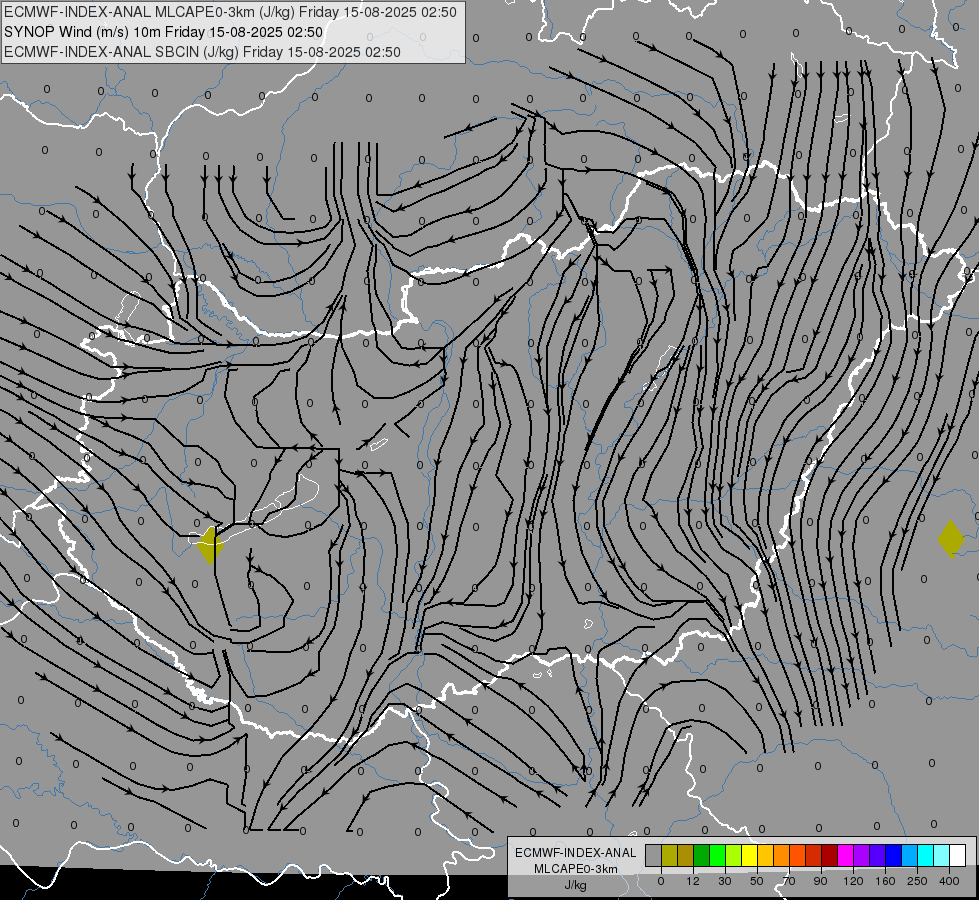Pick the dark green legend swatch right of the 12 tick
This screenshot has width=979, height=900.
(702, 855)
